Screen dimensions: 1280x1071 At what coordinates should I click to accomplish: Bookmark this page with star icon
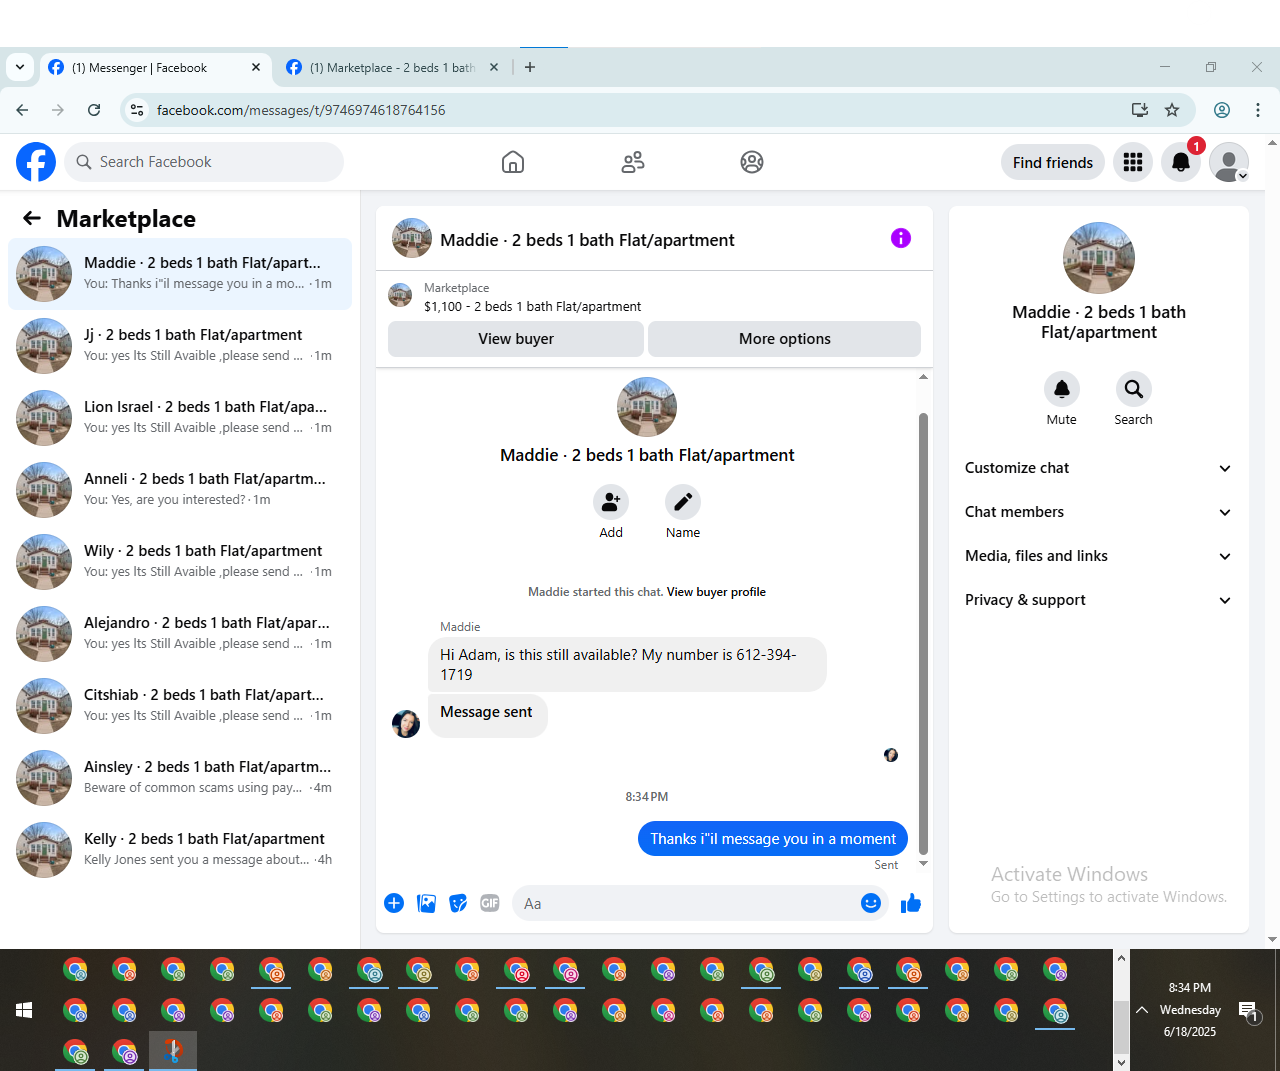point(1172,110)
